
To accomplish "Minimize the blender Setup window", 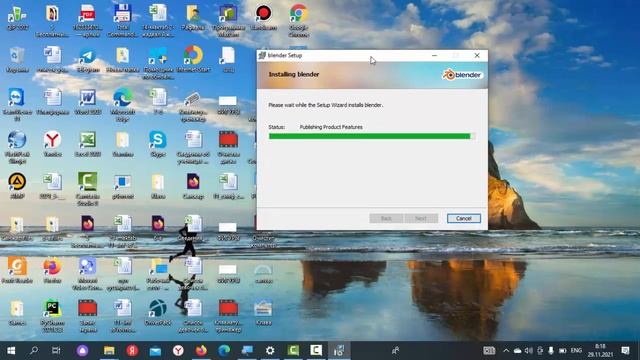I will click(x=434, y=55).
